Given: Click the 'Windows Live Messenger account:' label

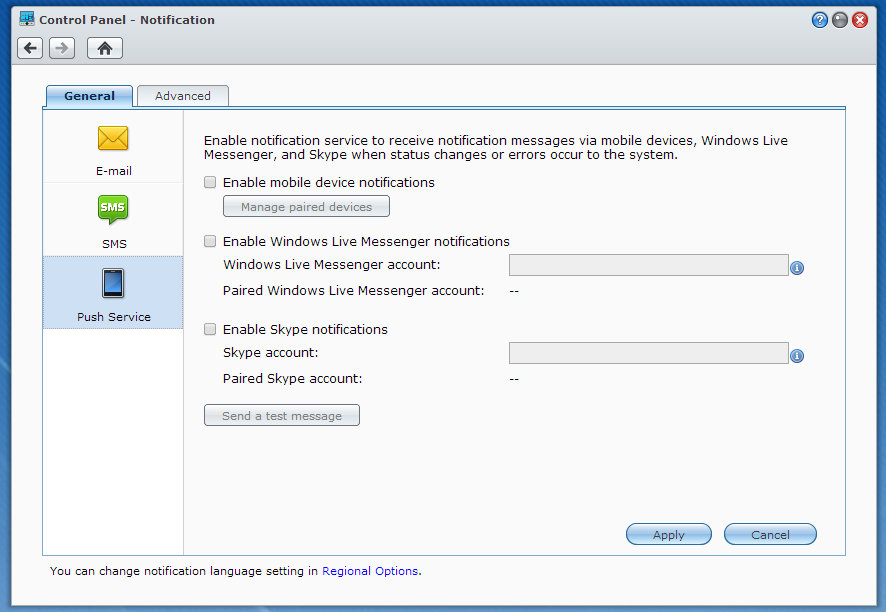Looking at the screenshot, I should [331, 264].
